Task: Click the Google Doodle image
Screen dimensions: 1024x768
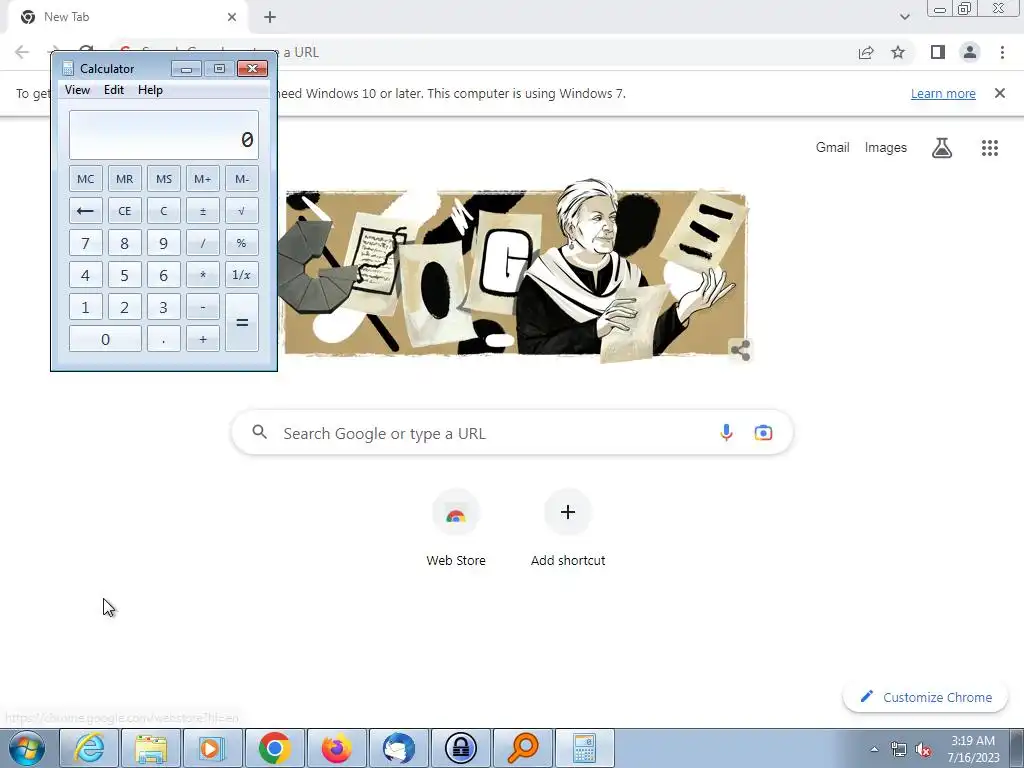Action: pos(515,273)
